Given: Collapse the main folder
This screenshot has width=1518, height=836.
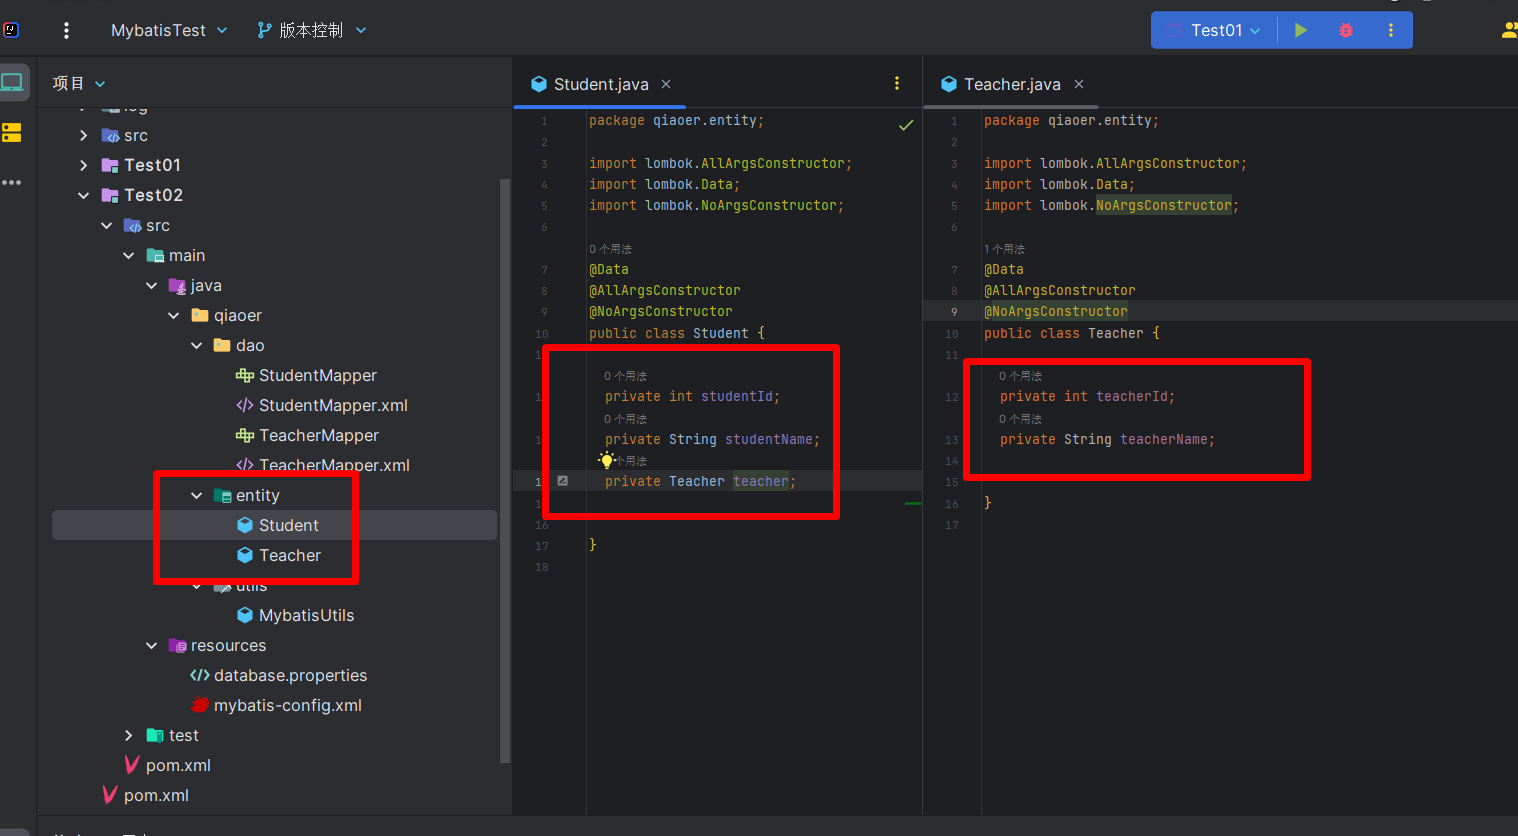Looking at the screenshot, I should 129,255.
